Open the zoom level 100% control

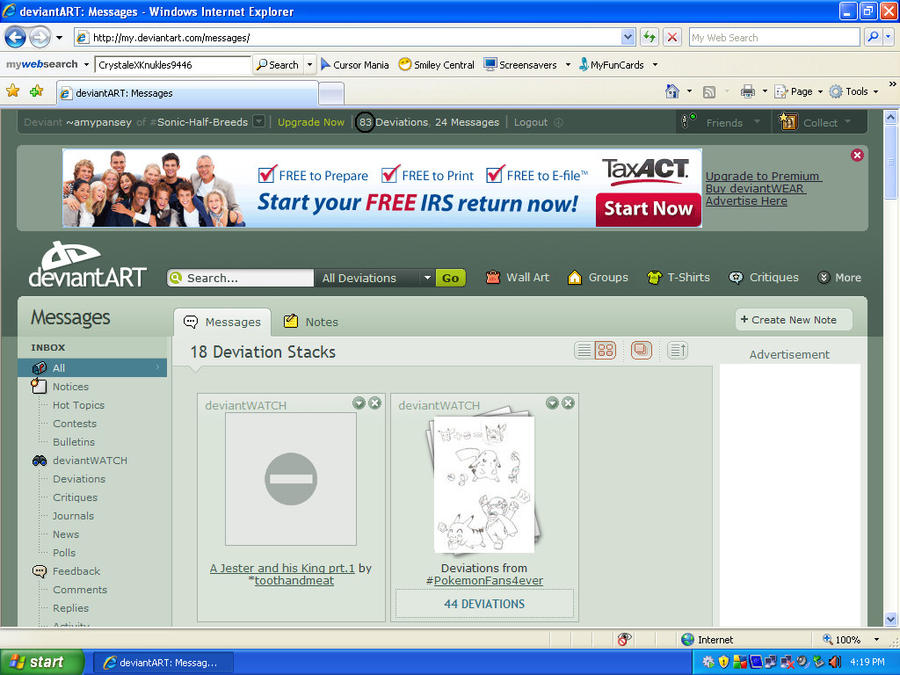pyautogui.click(x=852, y=639)
